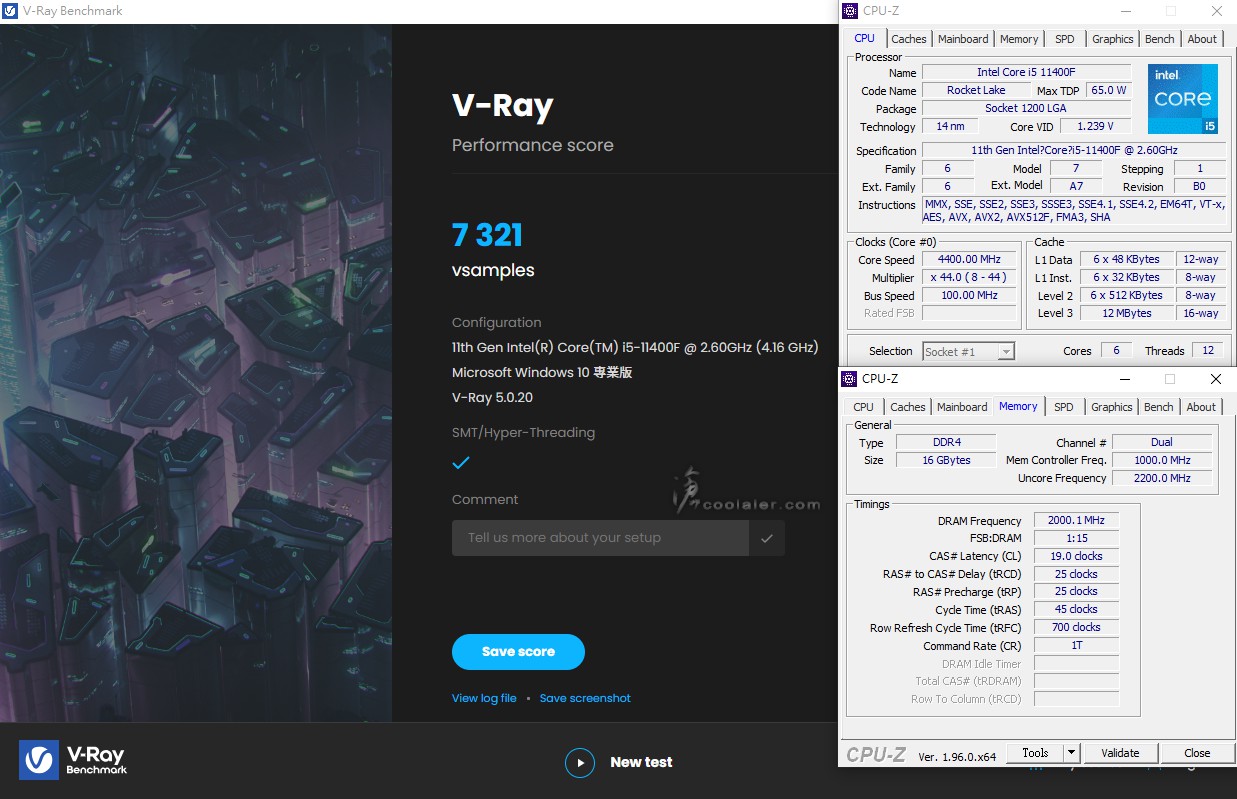
Task: Click the V-Ray Benchmark title bar icon
Action: tap(10, 11)
